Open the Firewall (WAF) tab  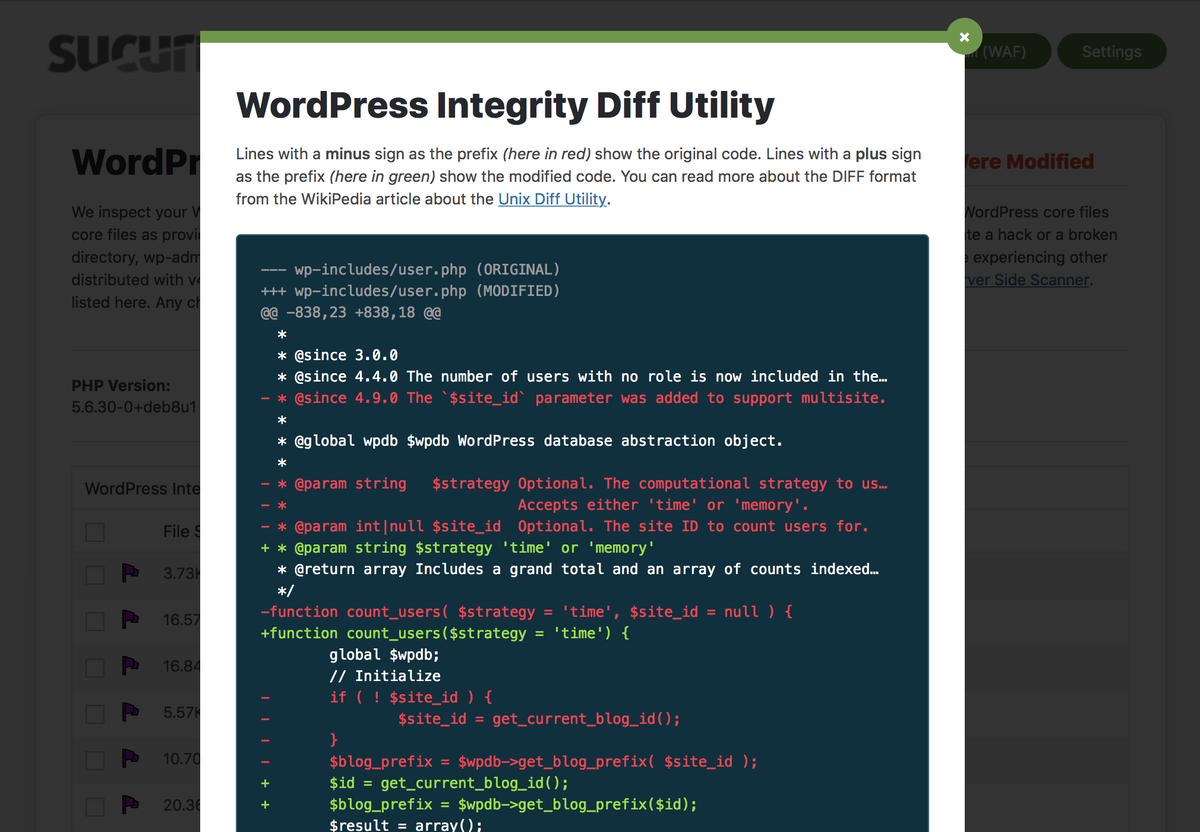pyautogui.click(x=1007, y=52)
